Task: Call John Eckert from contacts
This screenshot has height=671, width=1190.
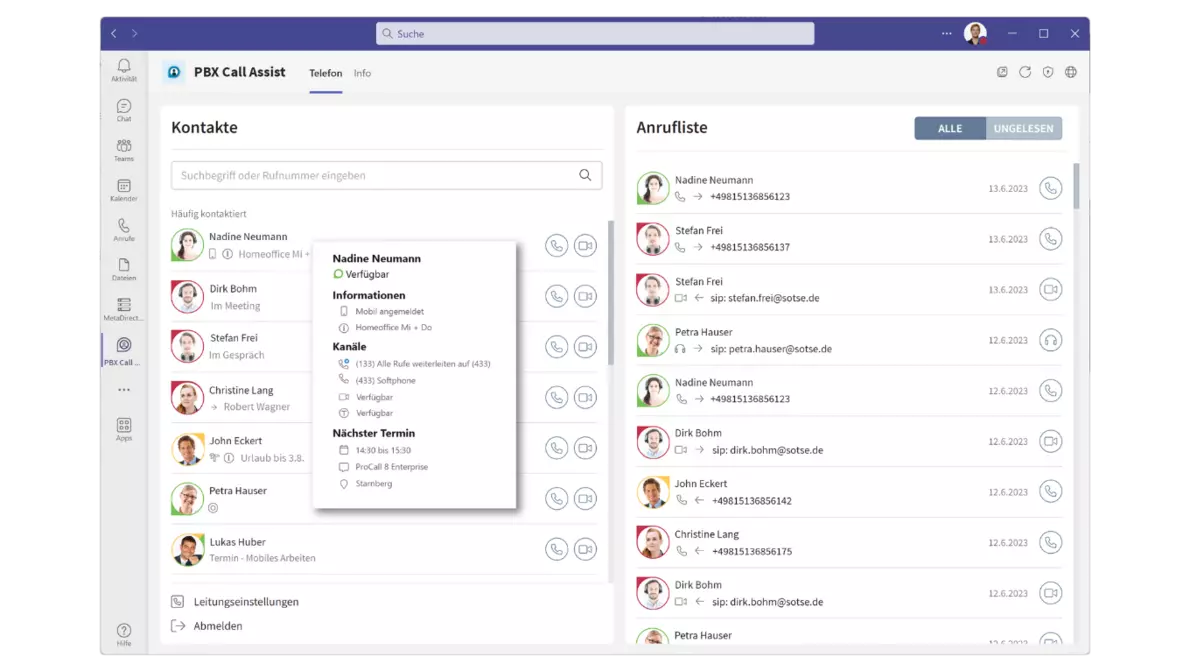Action: click(x=556, y=448)
